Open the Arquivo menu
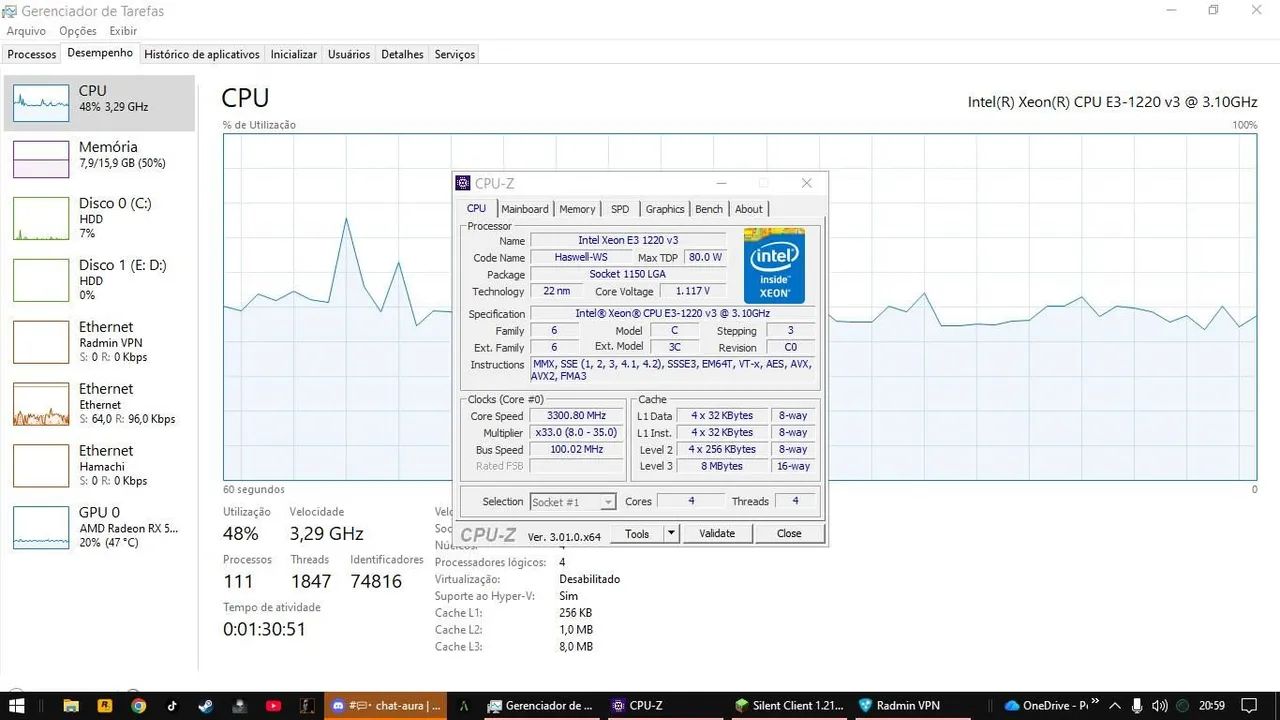 26,31
